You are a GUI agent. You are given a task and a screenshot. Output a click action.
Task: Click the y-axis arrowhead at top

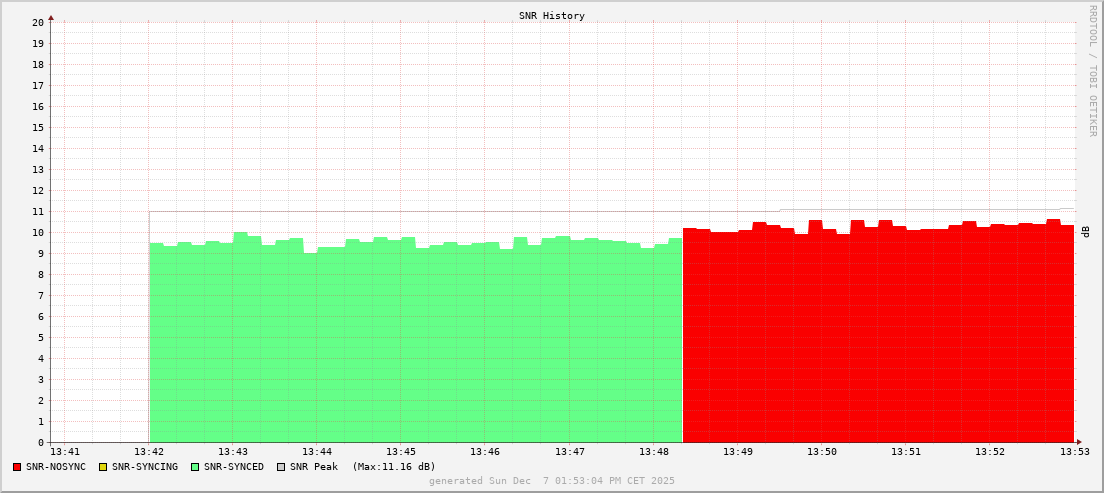click(x=51, y=17)
